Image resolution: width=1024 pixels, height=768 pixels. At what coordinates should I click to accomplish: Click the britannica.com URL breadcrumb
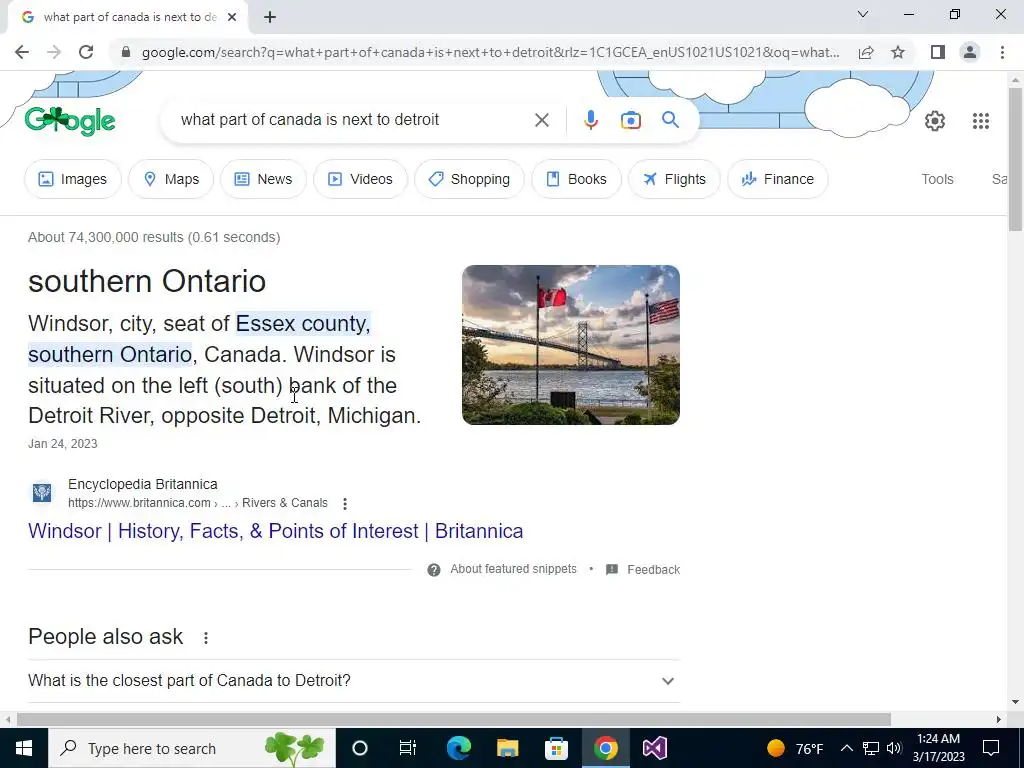pyautogui.click(x=198, y=503)
